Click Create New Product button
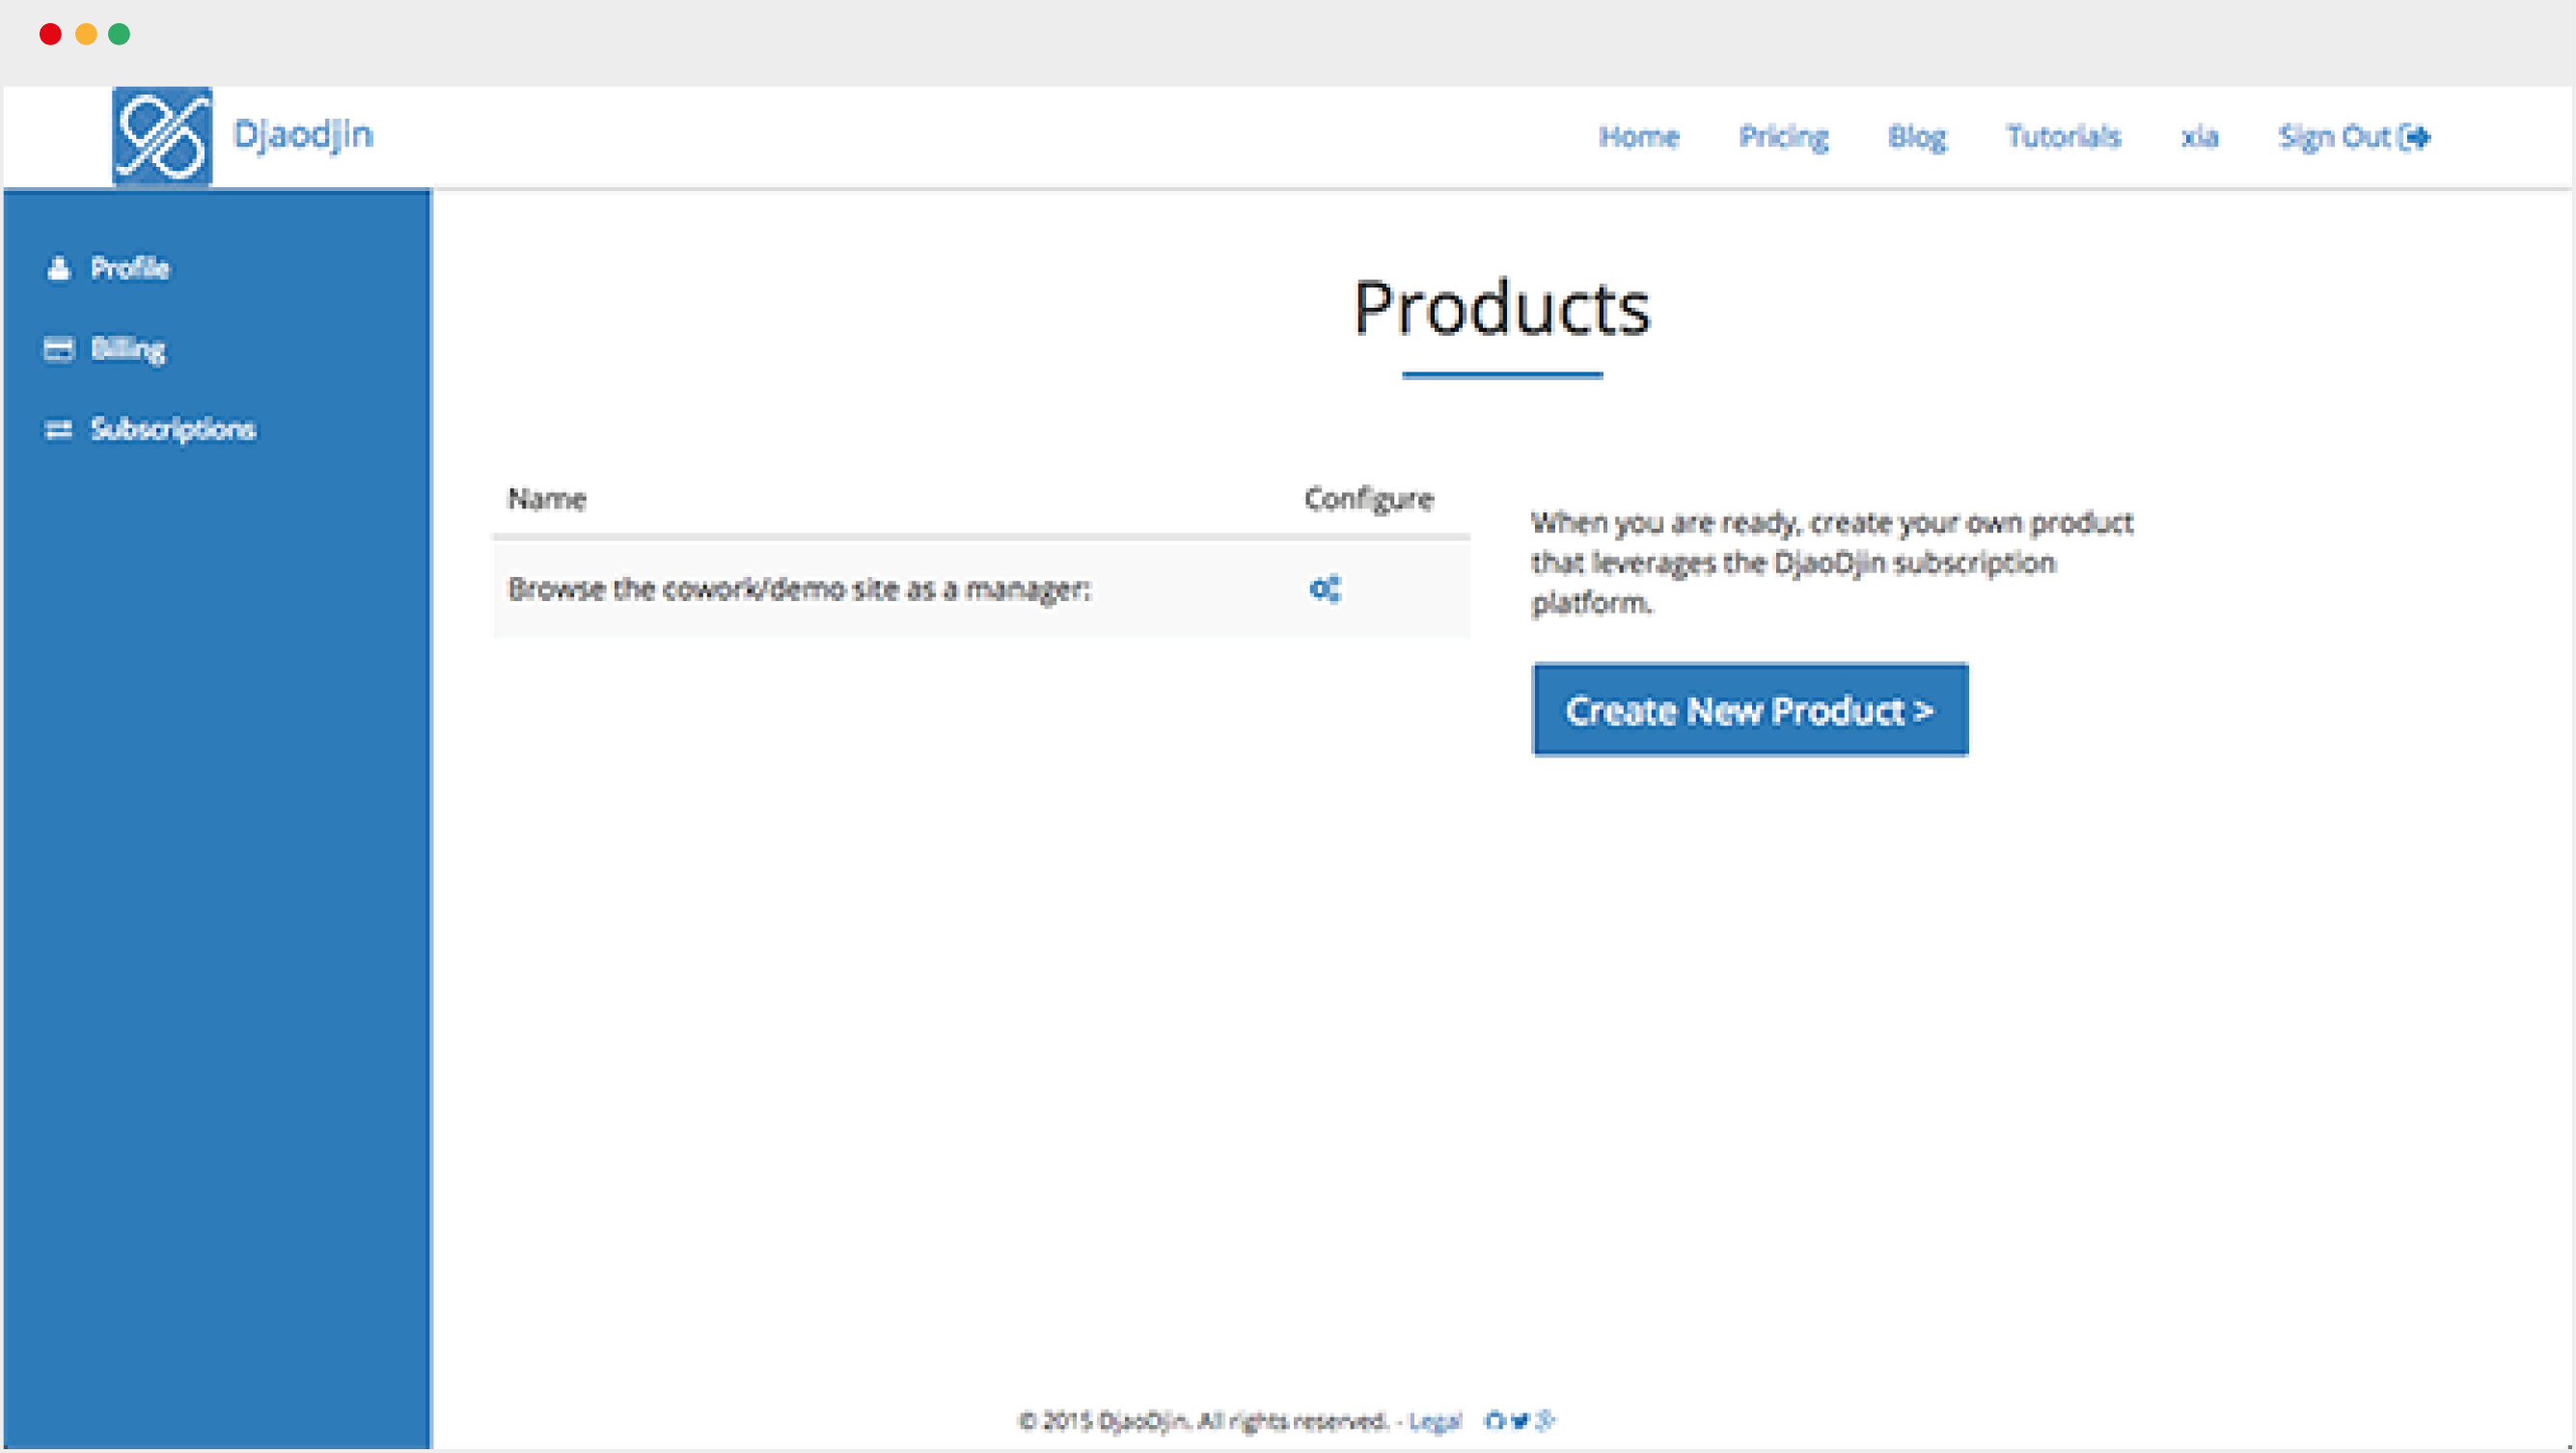 pyautogui.click(x=1750, y=710)
